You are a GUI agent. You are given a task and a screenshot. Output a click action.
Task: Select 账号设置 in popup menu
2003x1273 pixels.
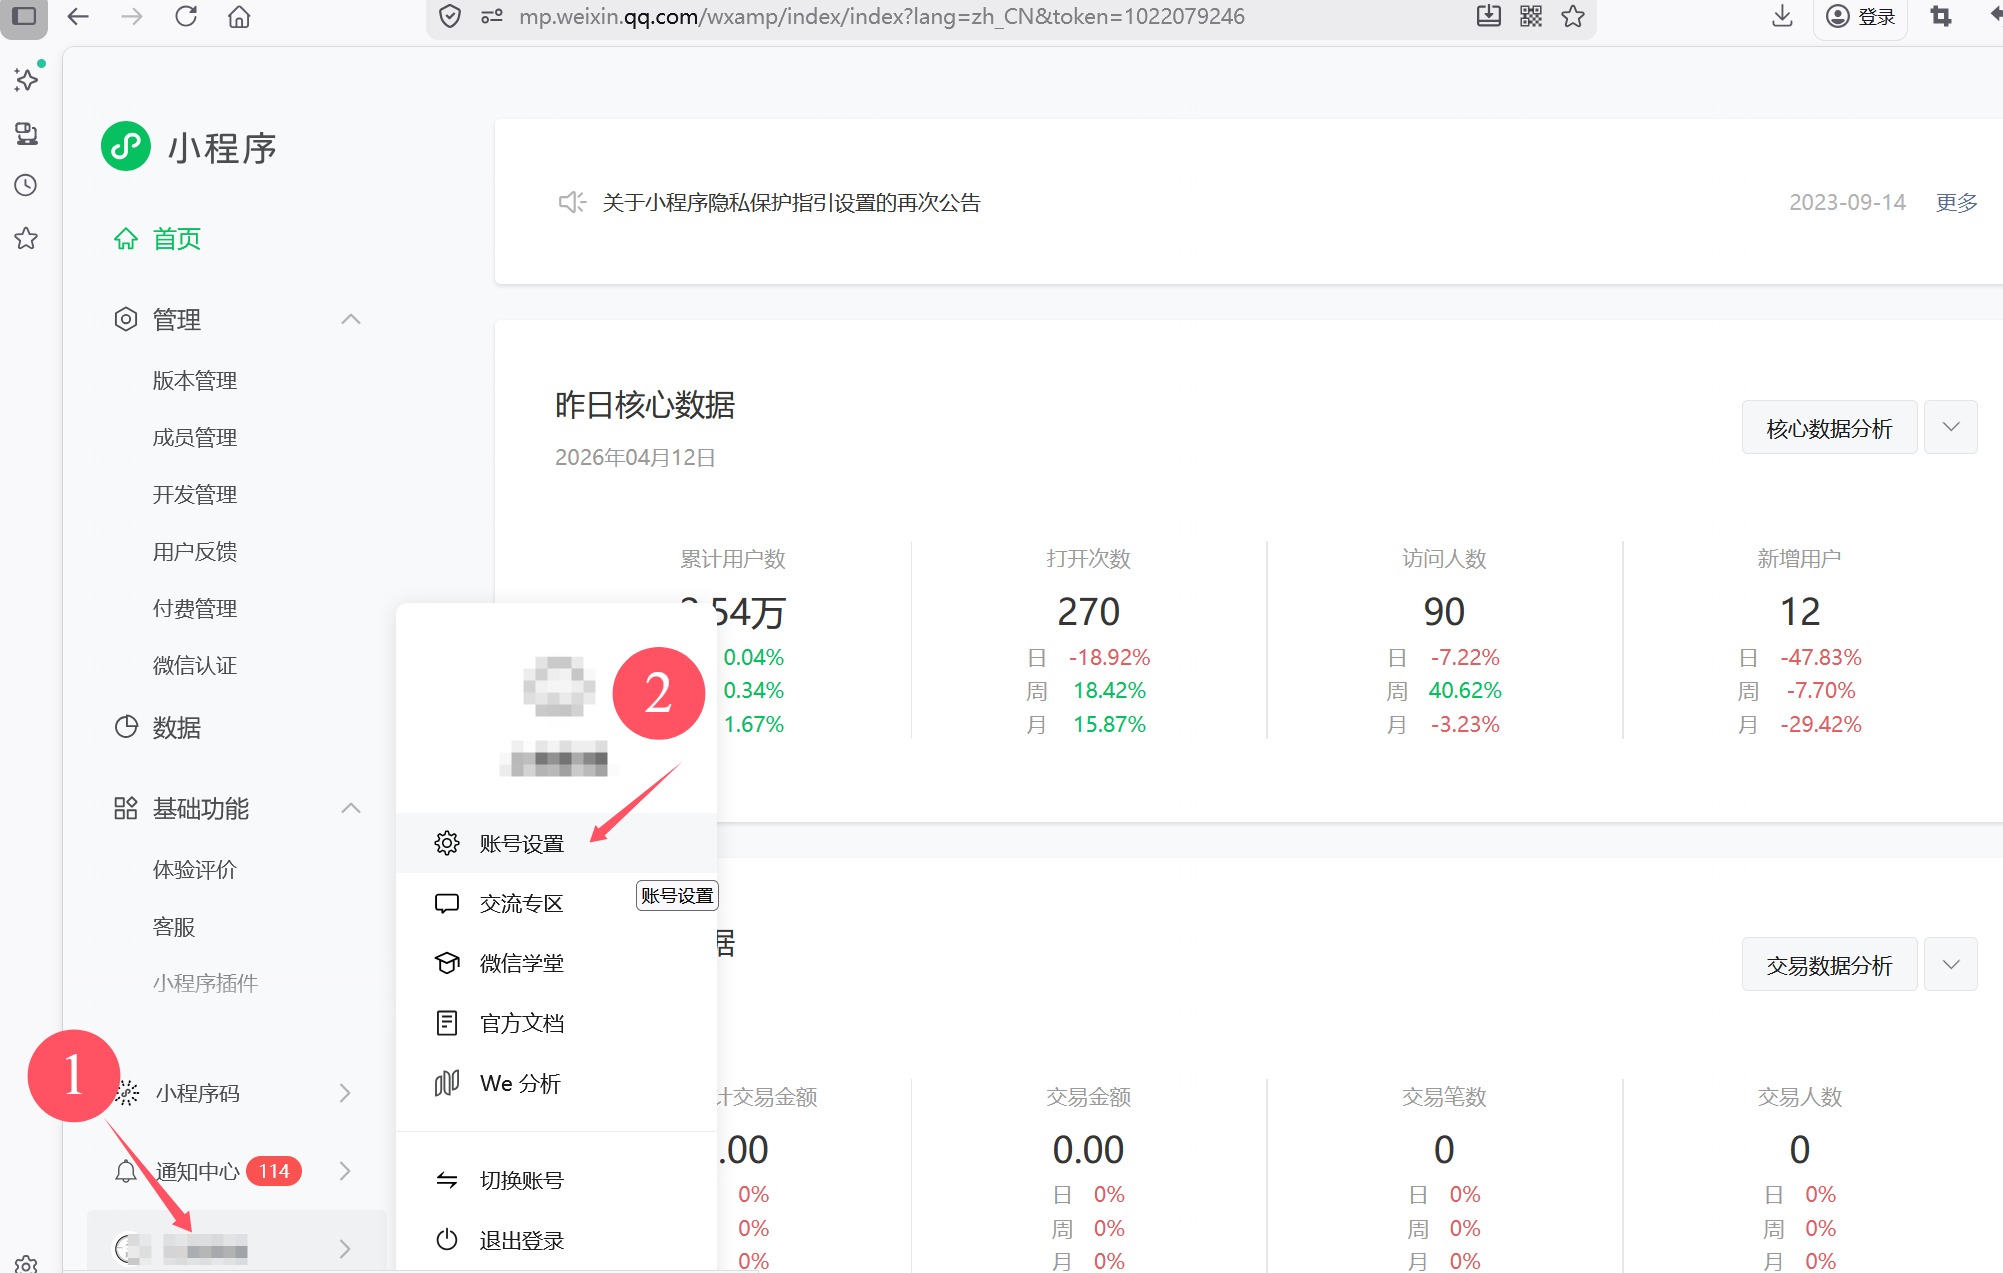521,843
